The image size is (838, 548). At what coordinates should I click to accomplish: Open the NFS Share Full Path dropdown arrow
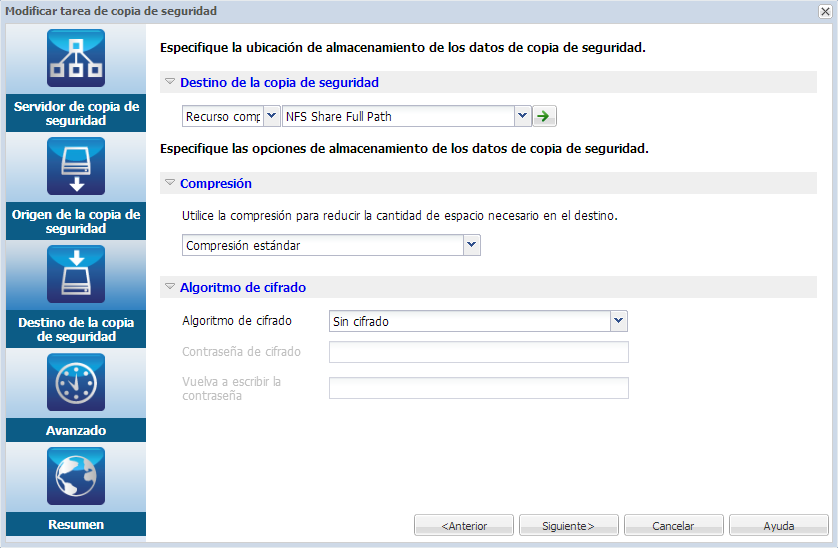click(x=521, y=116)
